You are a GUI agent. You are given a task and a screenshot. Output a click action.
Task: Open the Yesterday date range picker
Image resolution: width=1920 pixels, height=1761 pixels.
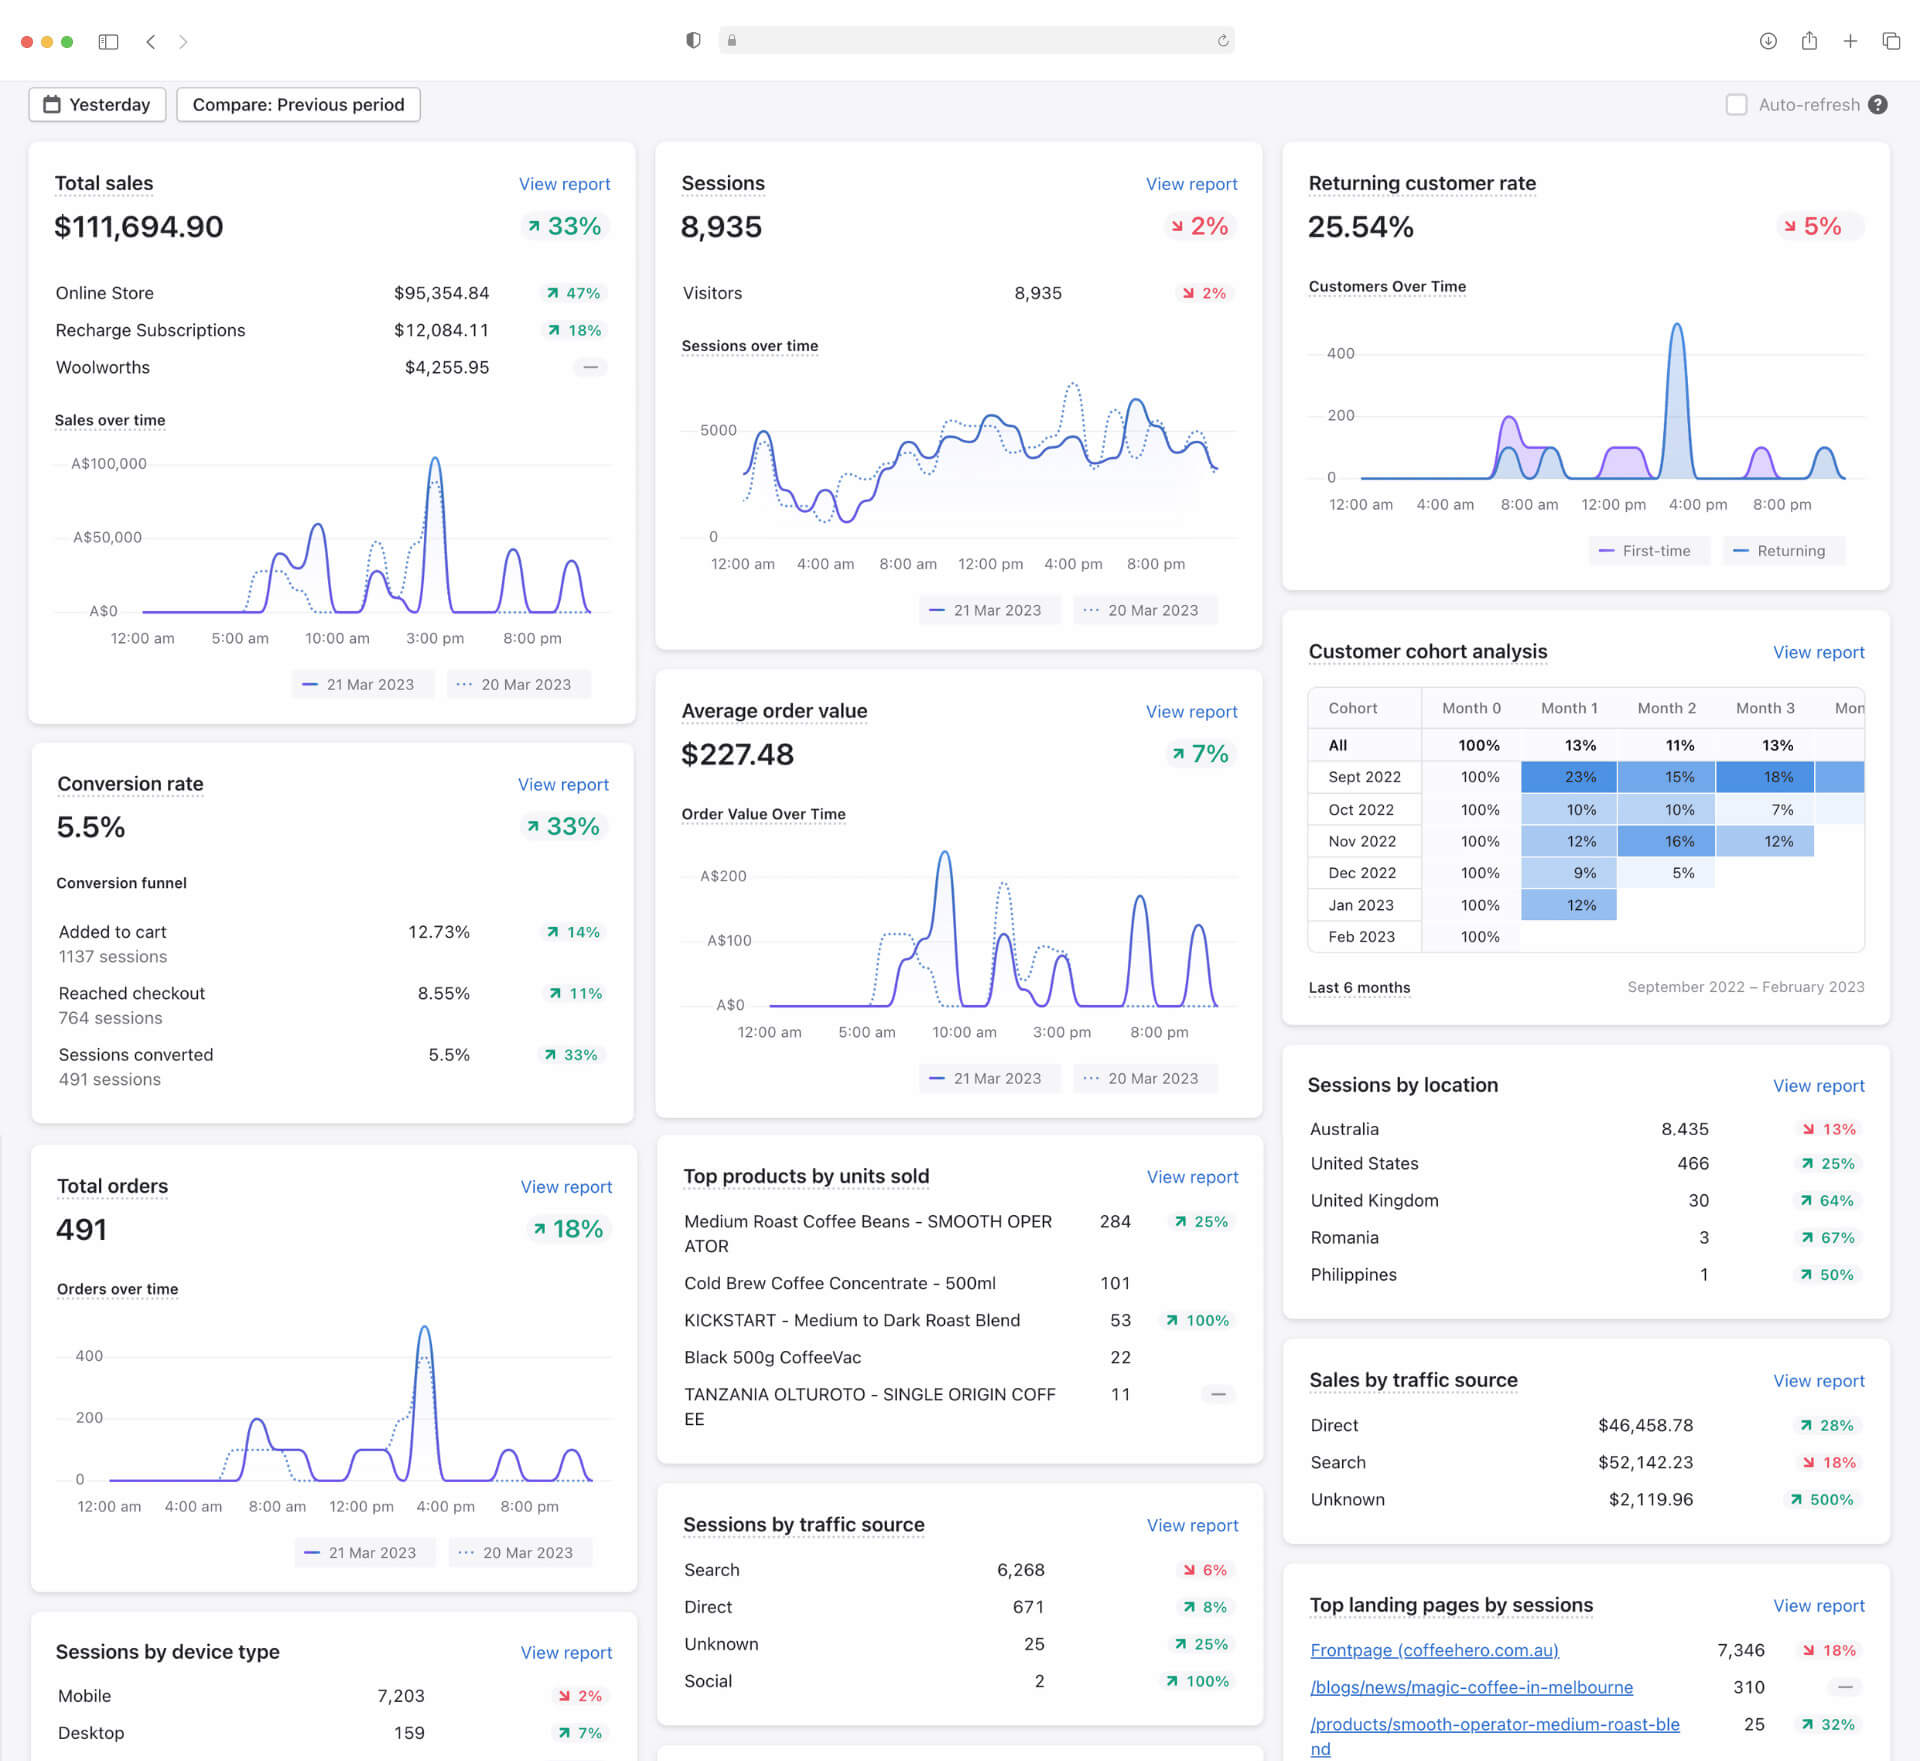[97, 104]
